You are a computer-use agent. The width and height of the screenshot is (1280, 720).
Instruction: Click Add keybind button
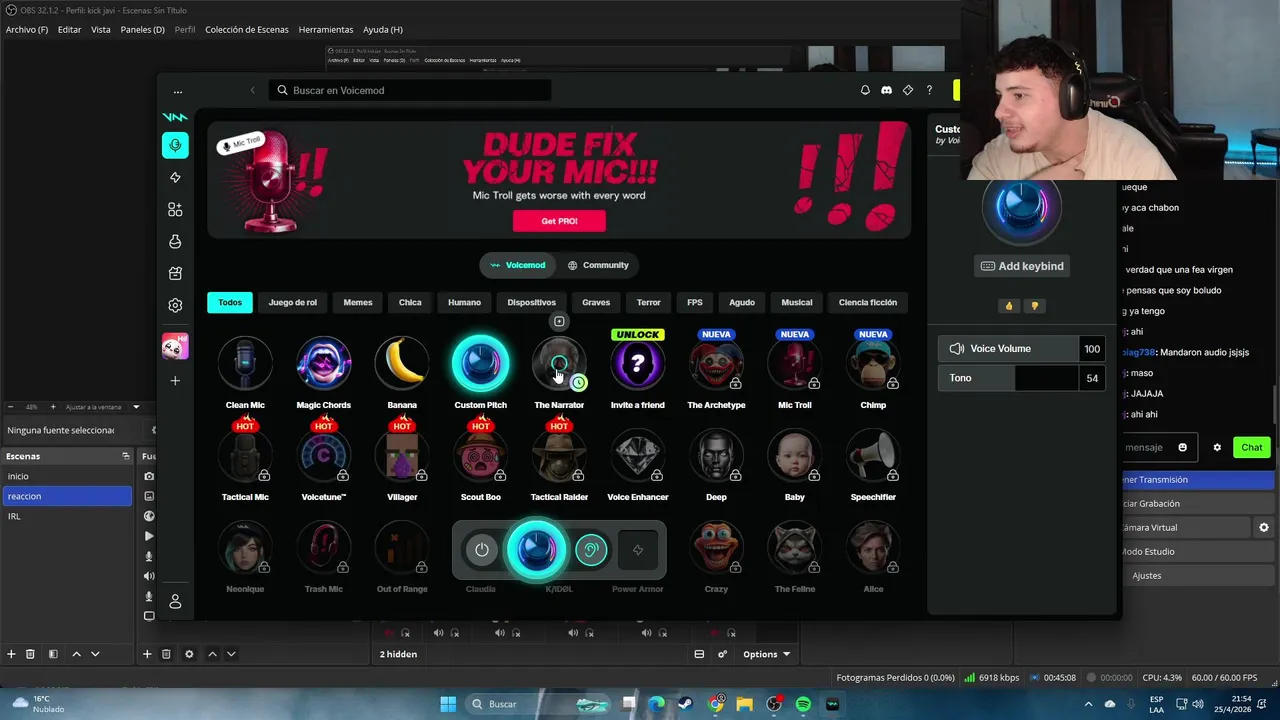click(x=1022, y=266)
